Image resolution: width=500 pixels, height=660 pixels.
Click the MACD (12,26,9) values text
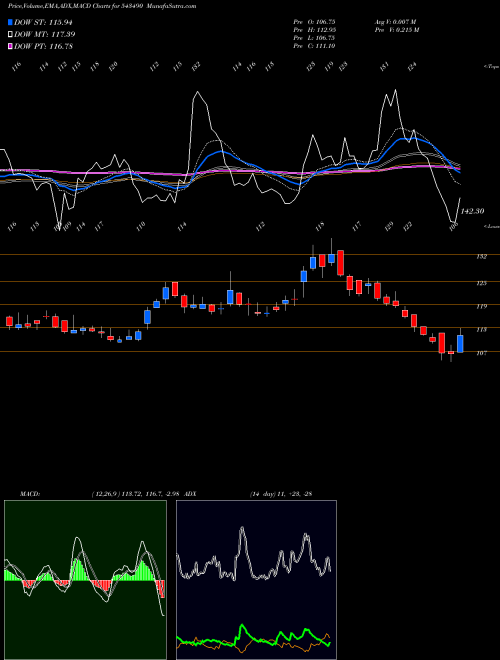(136, 494)
